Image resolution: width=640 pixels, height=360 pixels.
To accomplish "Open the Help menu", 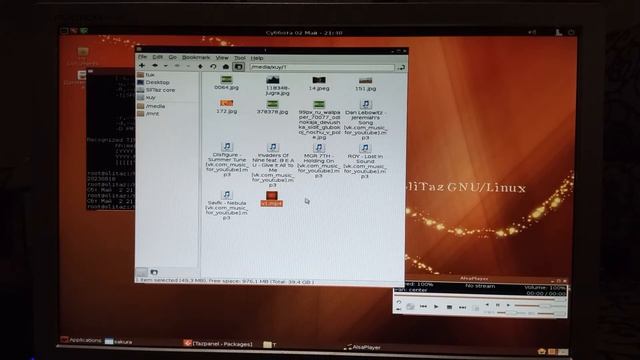I will 257,58.
